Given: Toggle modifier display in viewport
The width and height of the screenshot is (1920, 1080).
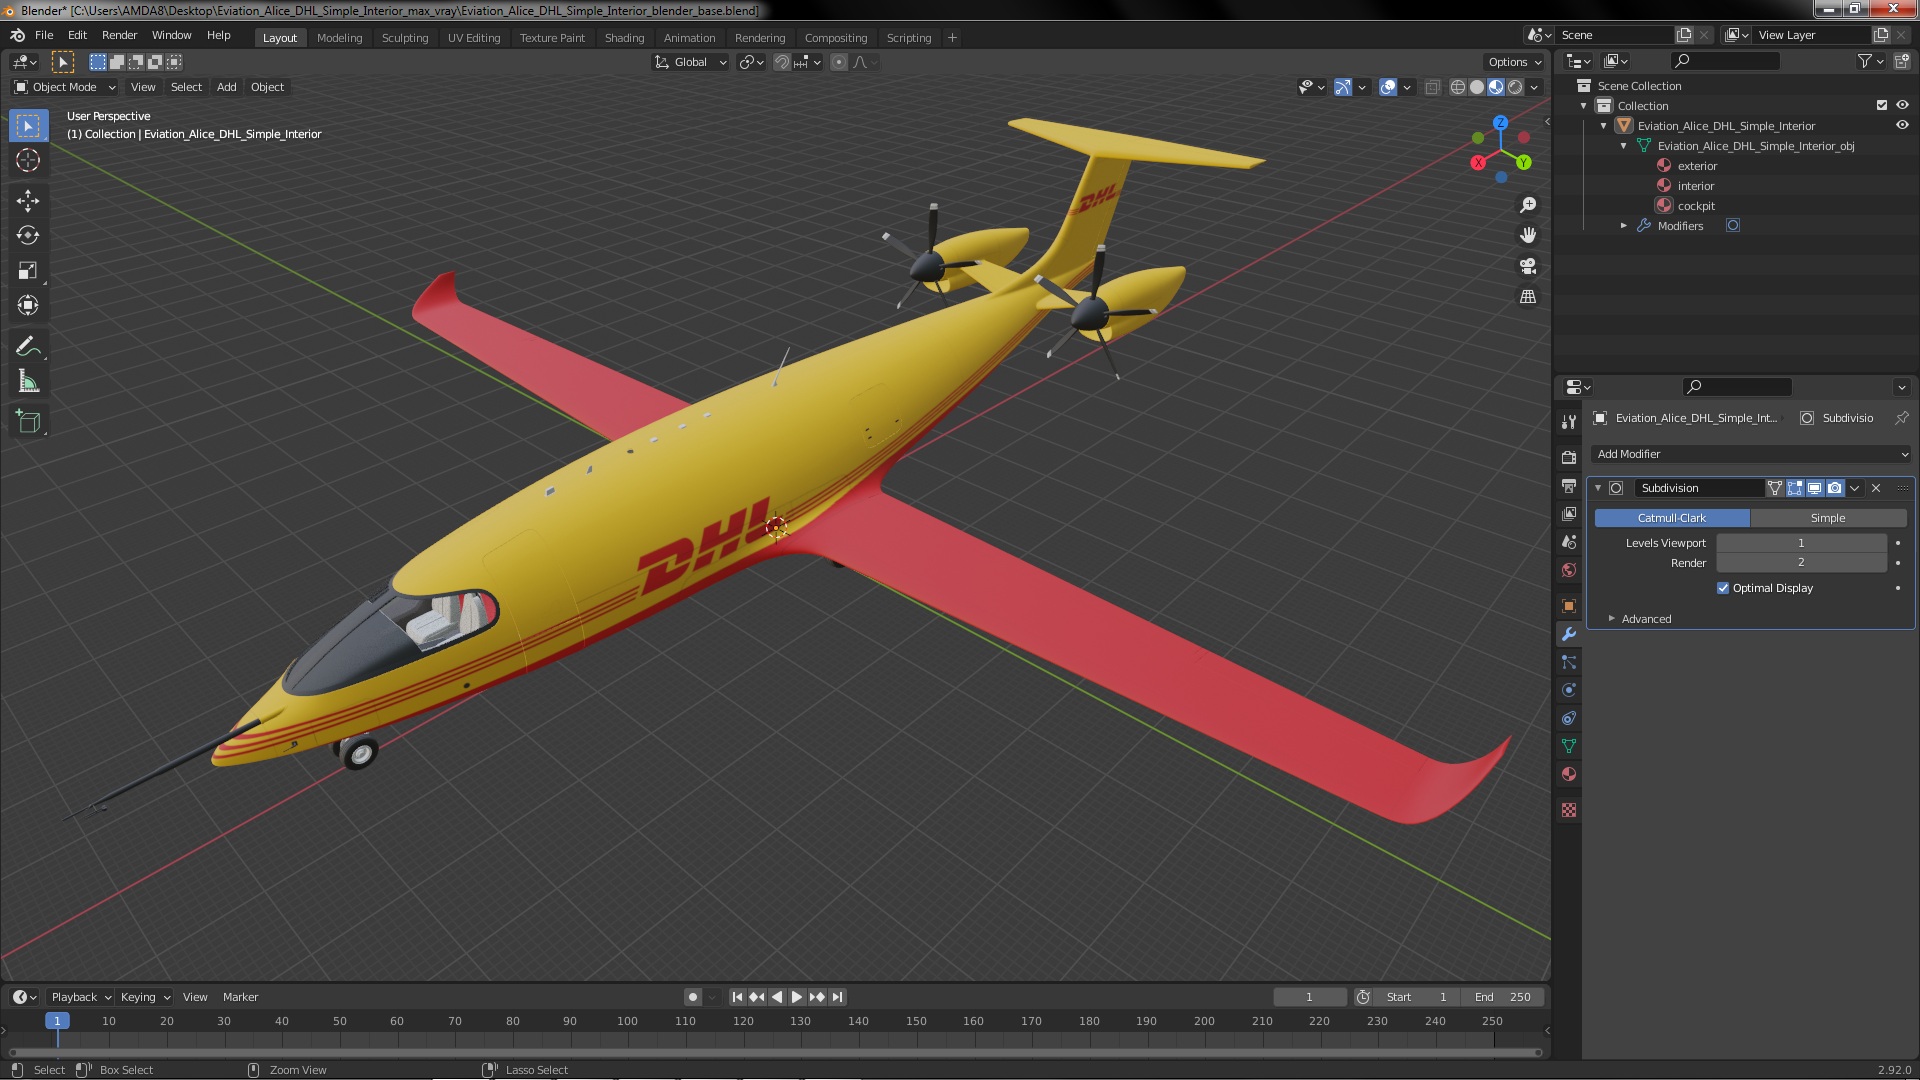Looking at the screenshot, I should (x=1815, y=488).
